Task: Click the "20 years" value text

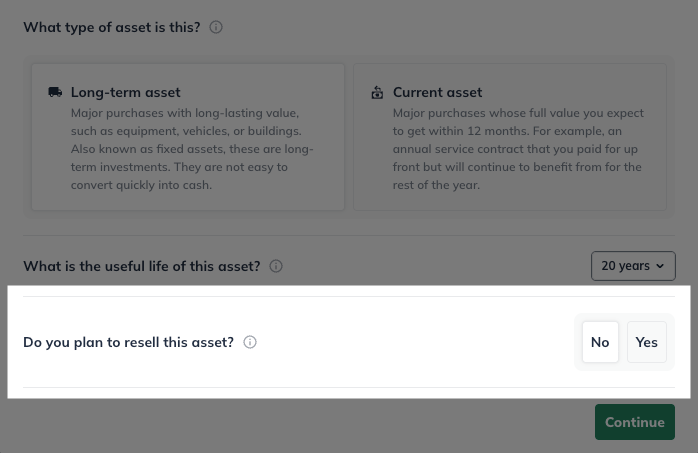Action: tap(625, 266)
